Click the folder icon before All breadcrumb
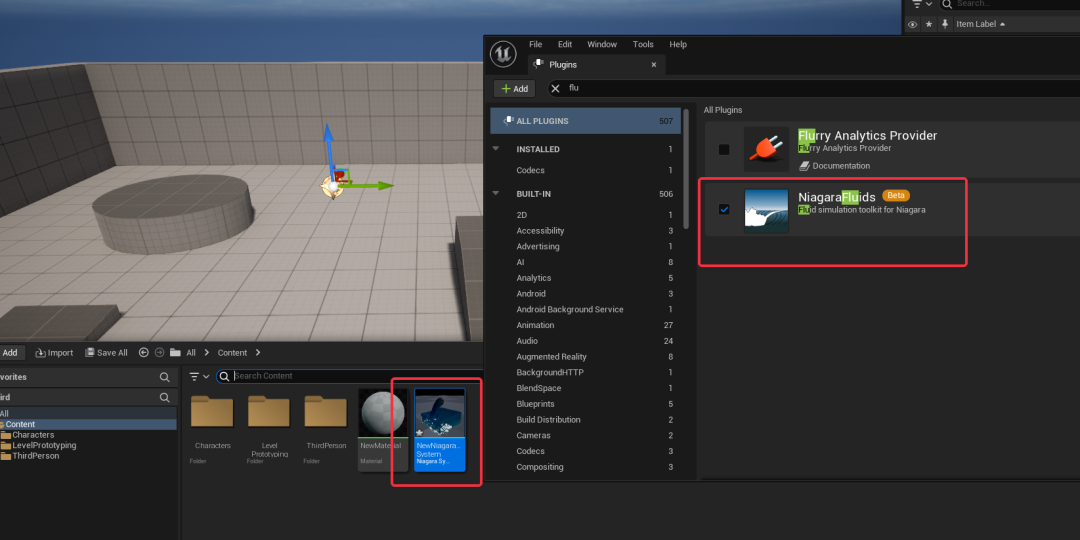This screenshot has width=1080, height=540. [176, 353]
